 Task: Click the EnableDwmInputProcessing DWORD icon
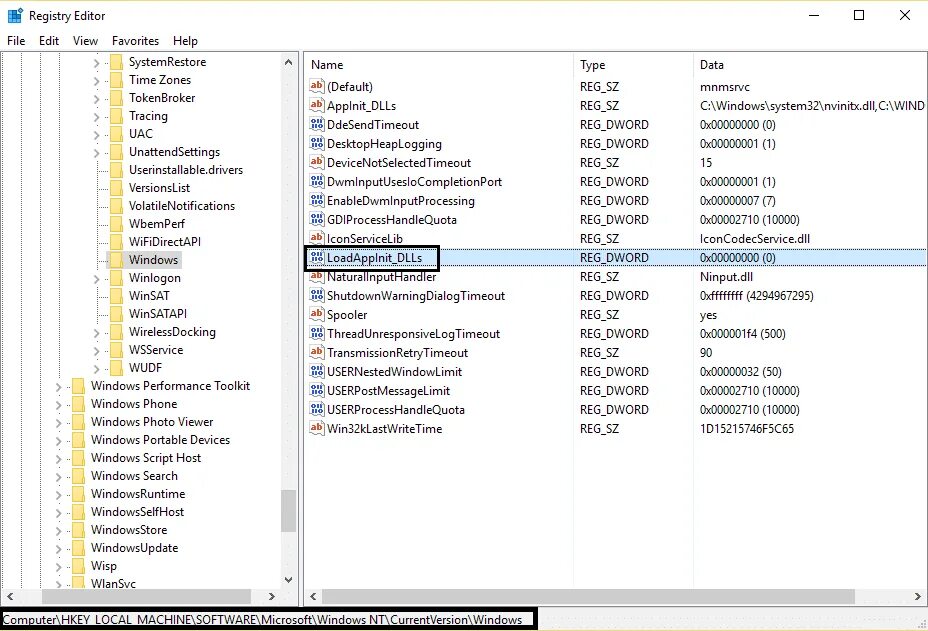pyautogui.click(x=317, y=200)
